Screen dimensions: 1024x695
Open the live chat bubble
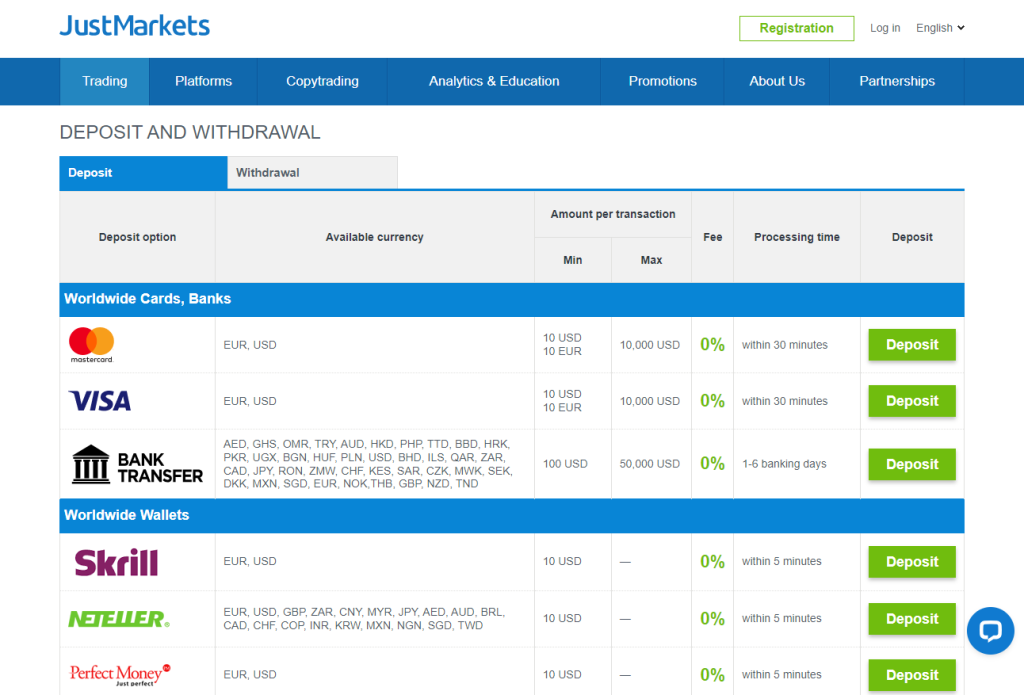990,631
